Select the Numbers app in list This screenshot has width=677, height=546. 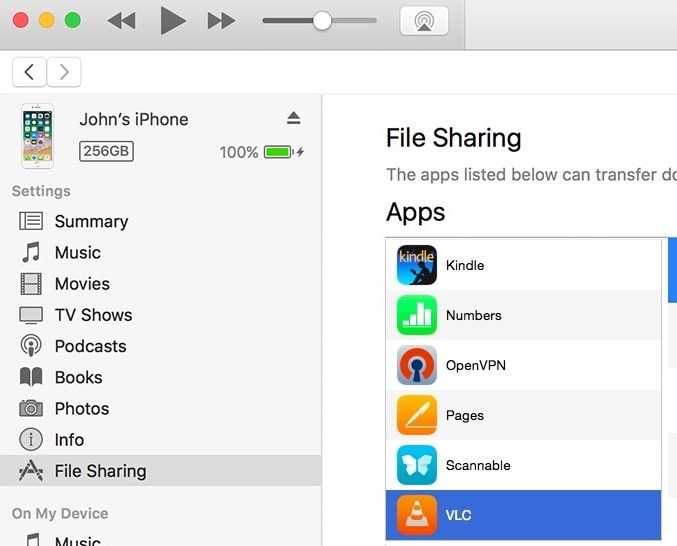pyautogui.click(x=523, y=315)
